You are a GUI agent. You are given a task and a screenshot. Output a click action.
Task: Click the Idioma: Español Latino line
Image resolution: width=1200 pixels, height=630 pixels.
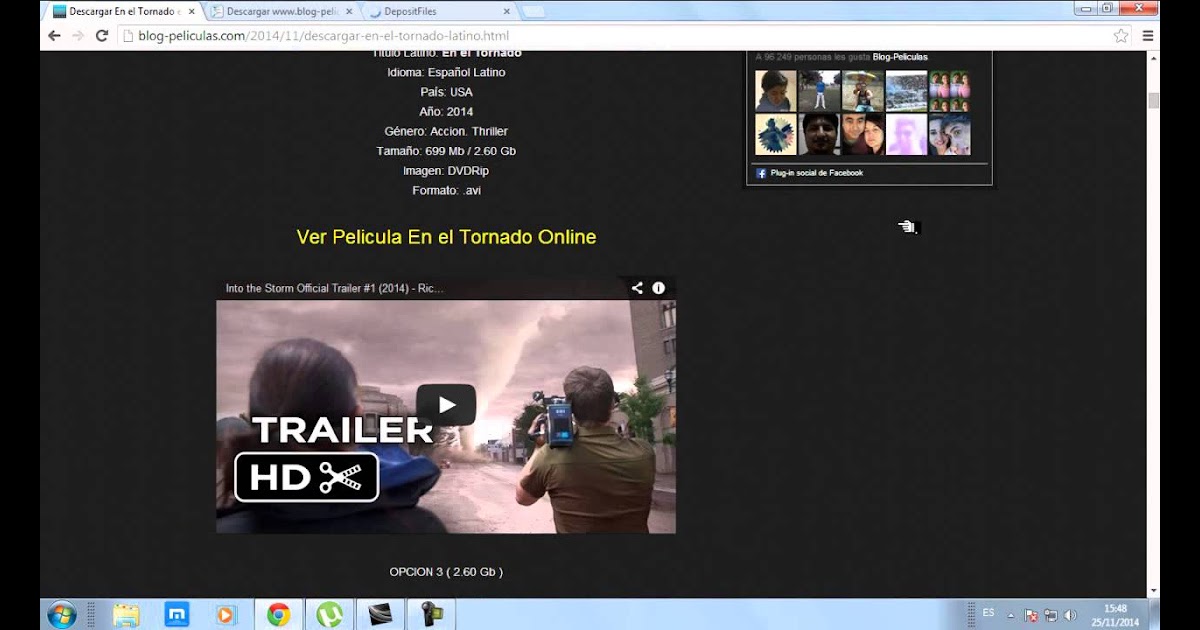click(x=446, y=72)
